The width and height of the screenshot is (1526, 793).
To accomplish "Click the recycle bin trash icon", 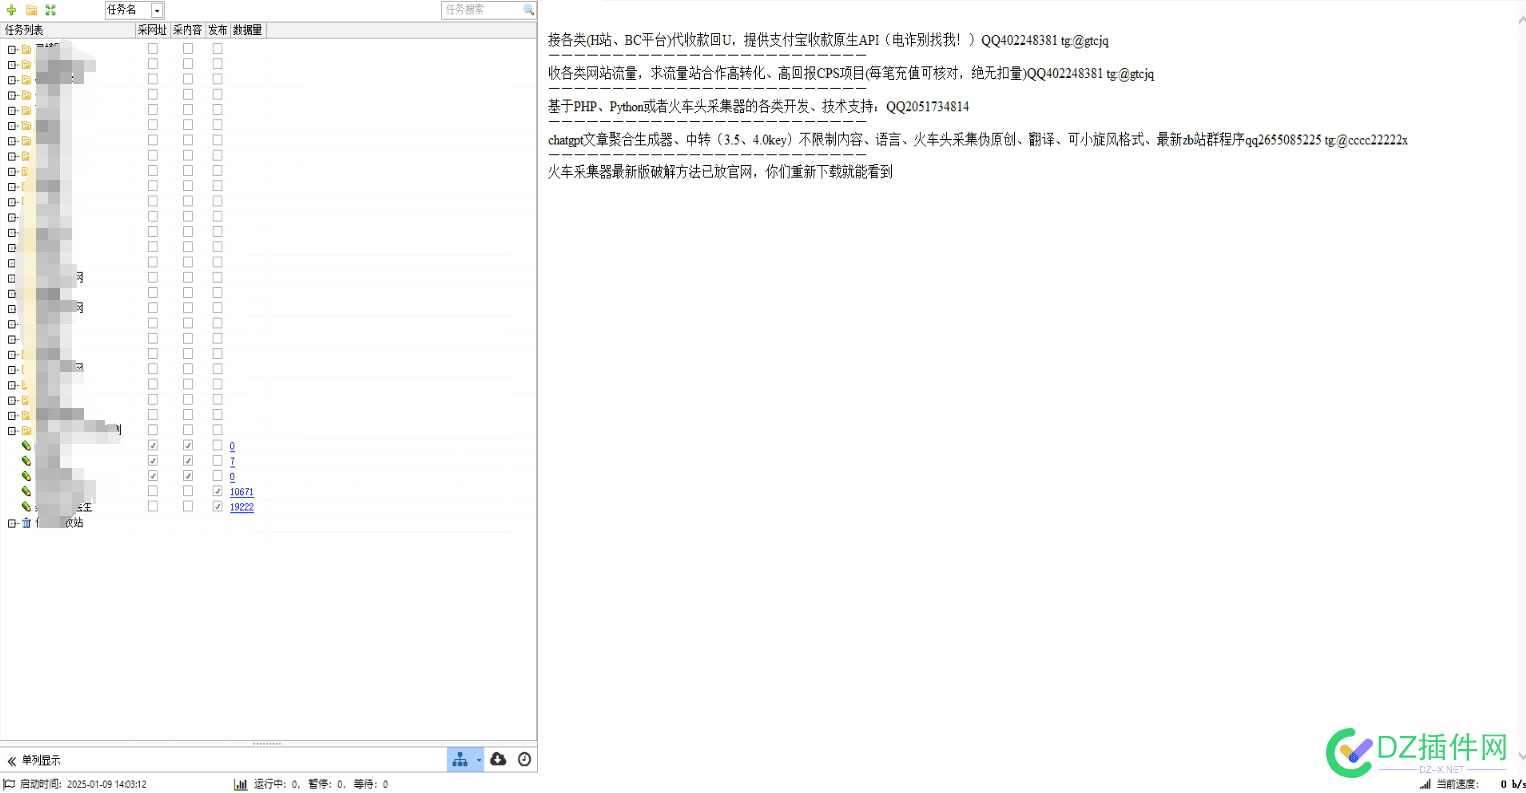I will (27, 523).
